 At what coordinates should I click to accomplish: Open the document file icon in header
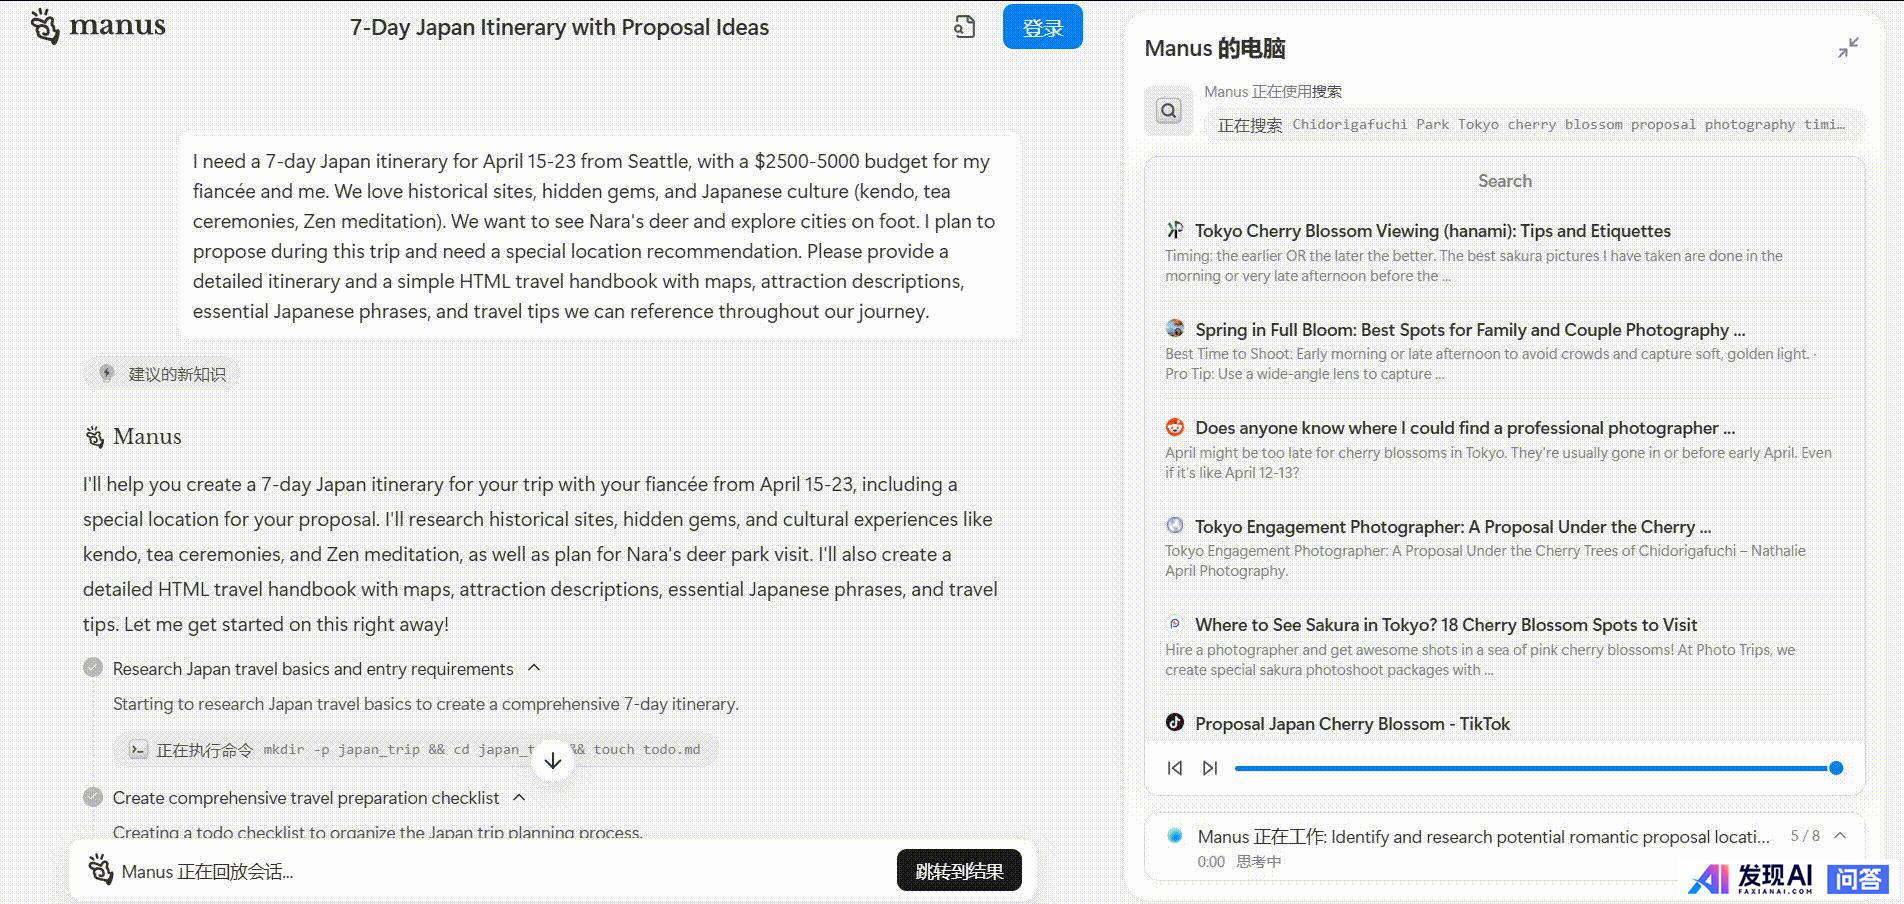[964, 27]
